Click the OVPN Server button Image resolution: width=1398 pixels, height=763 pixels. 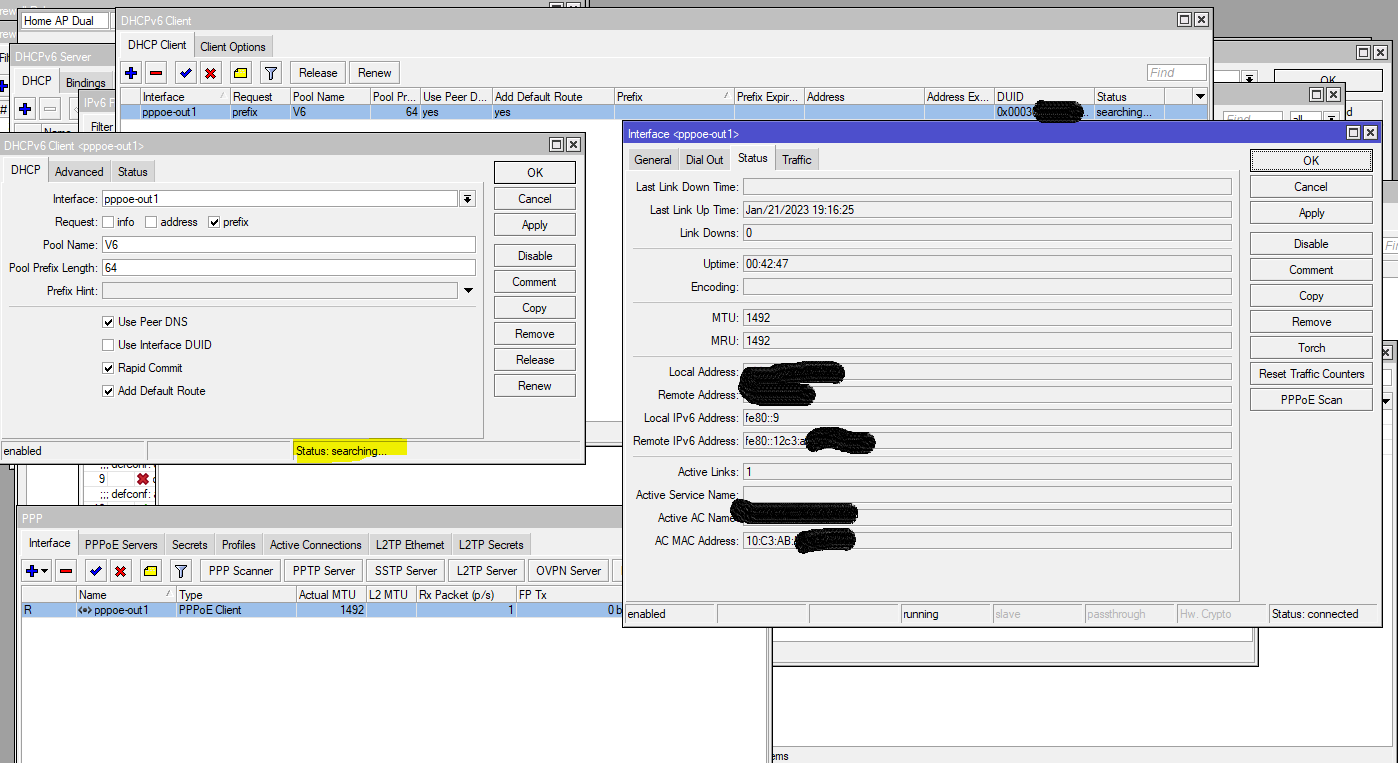point(569,571)
